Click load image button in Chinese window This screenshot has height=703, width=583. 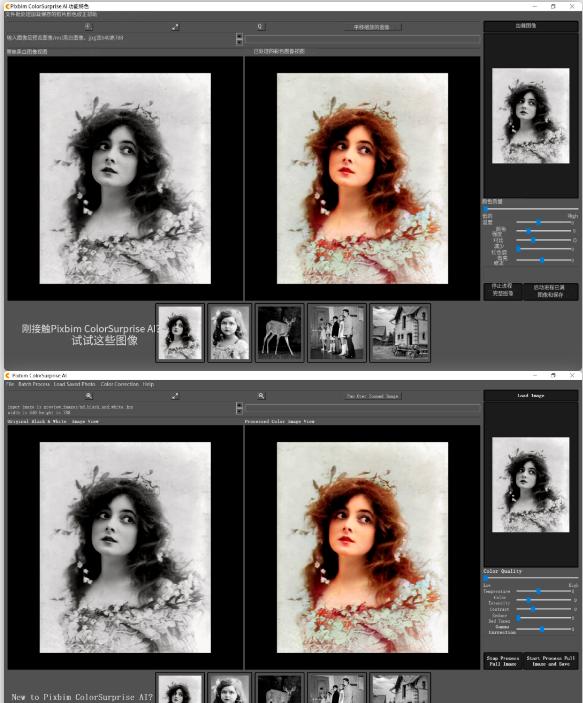531,26
